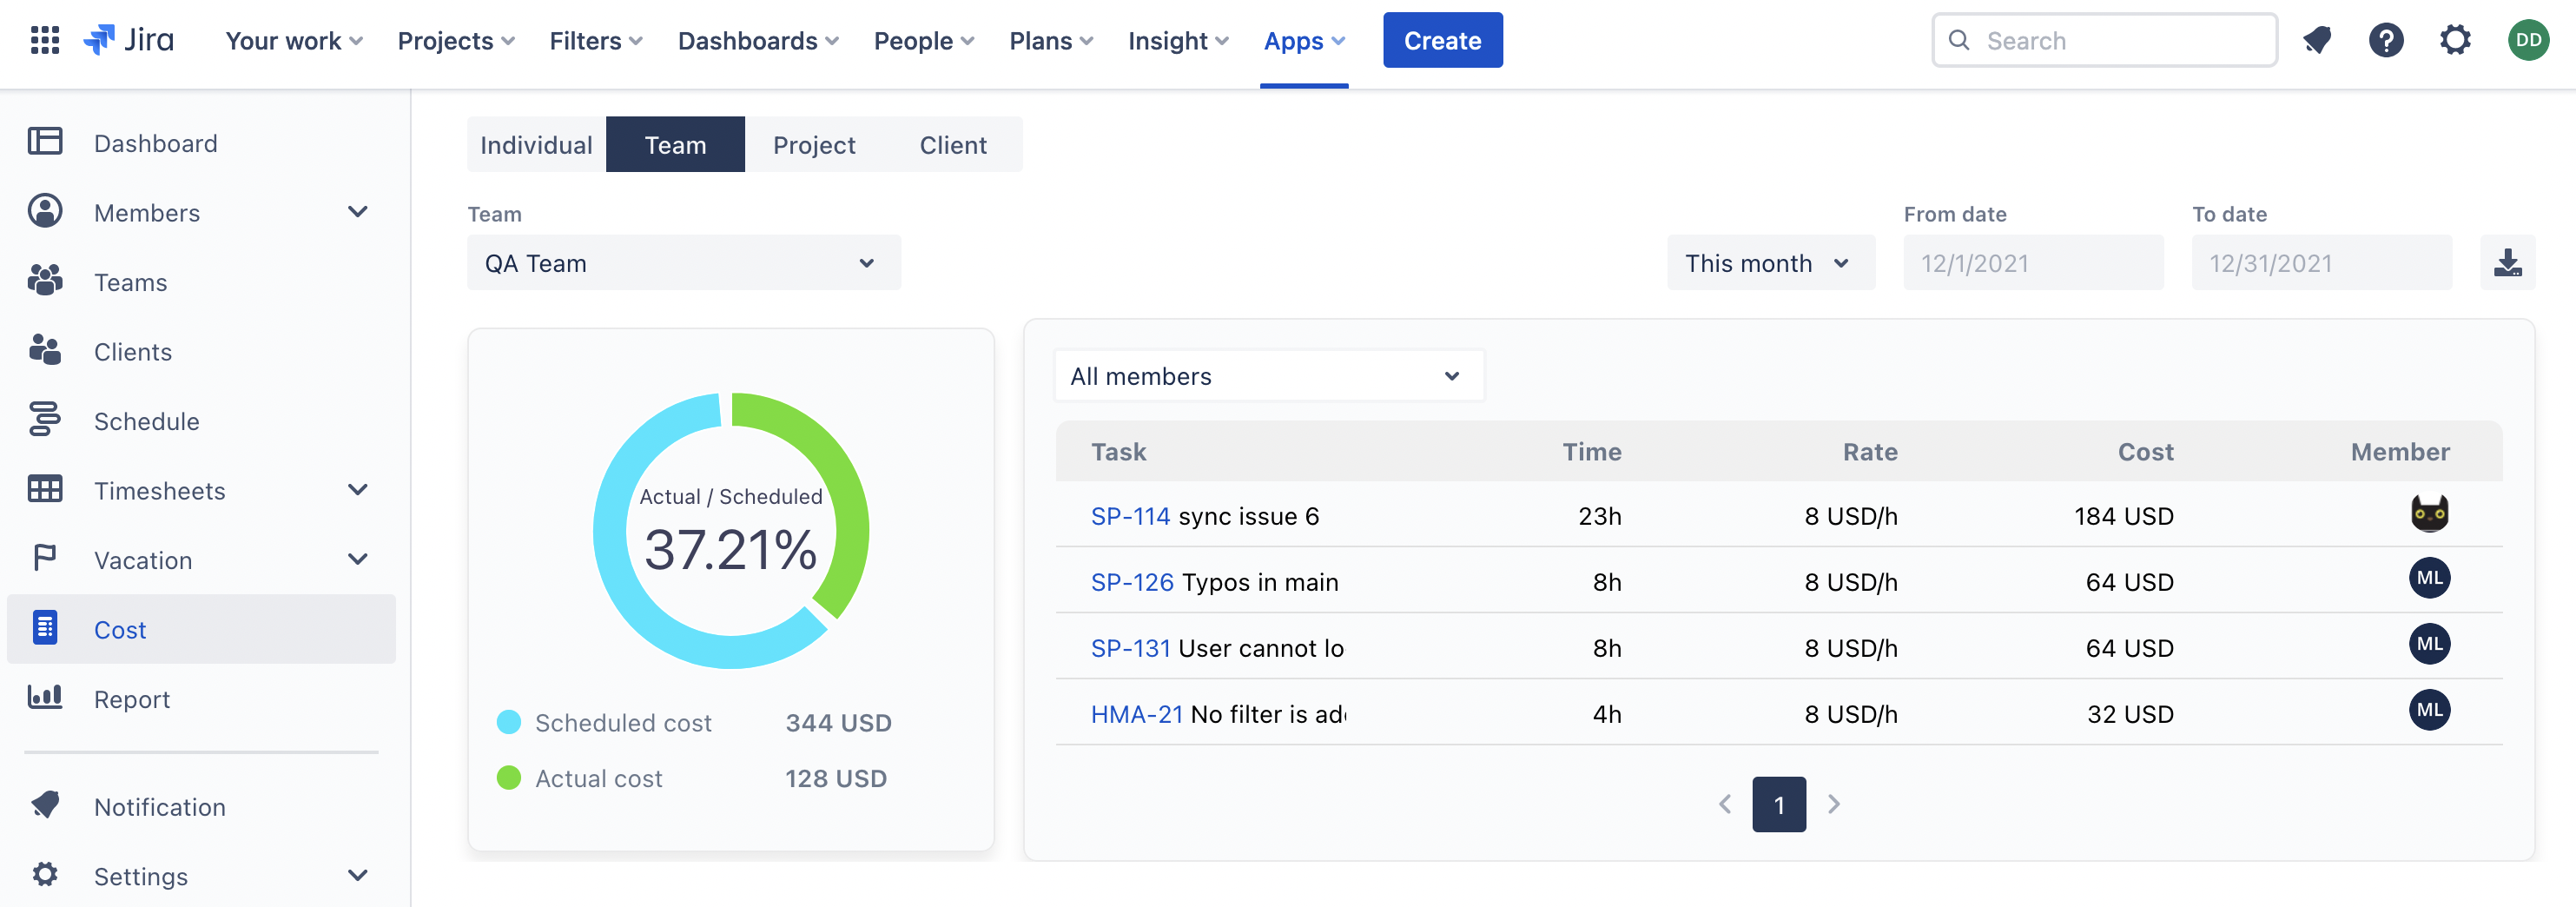Expand the Timesheets sidebar section
2576x907 pixels.
pos(357,490)
